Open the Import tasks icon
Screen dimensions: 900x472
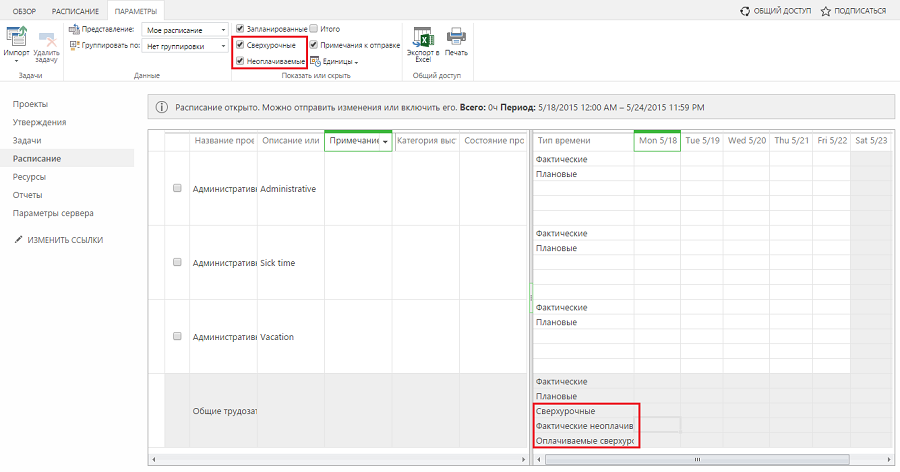click(x=16, y=37)
